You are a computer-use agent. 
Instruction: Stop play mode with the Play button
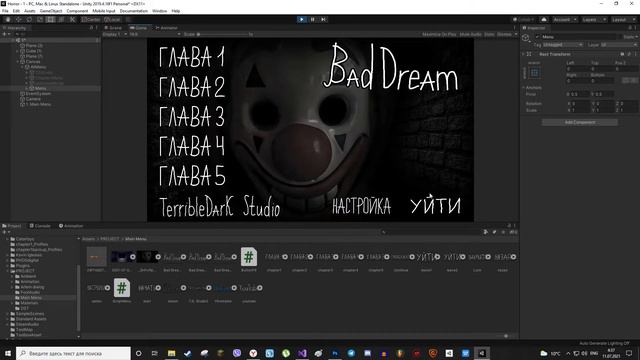302,19
